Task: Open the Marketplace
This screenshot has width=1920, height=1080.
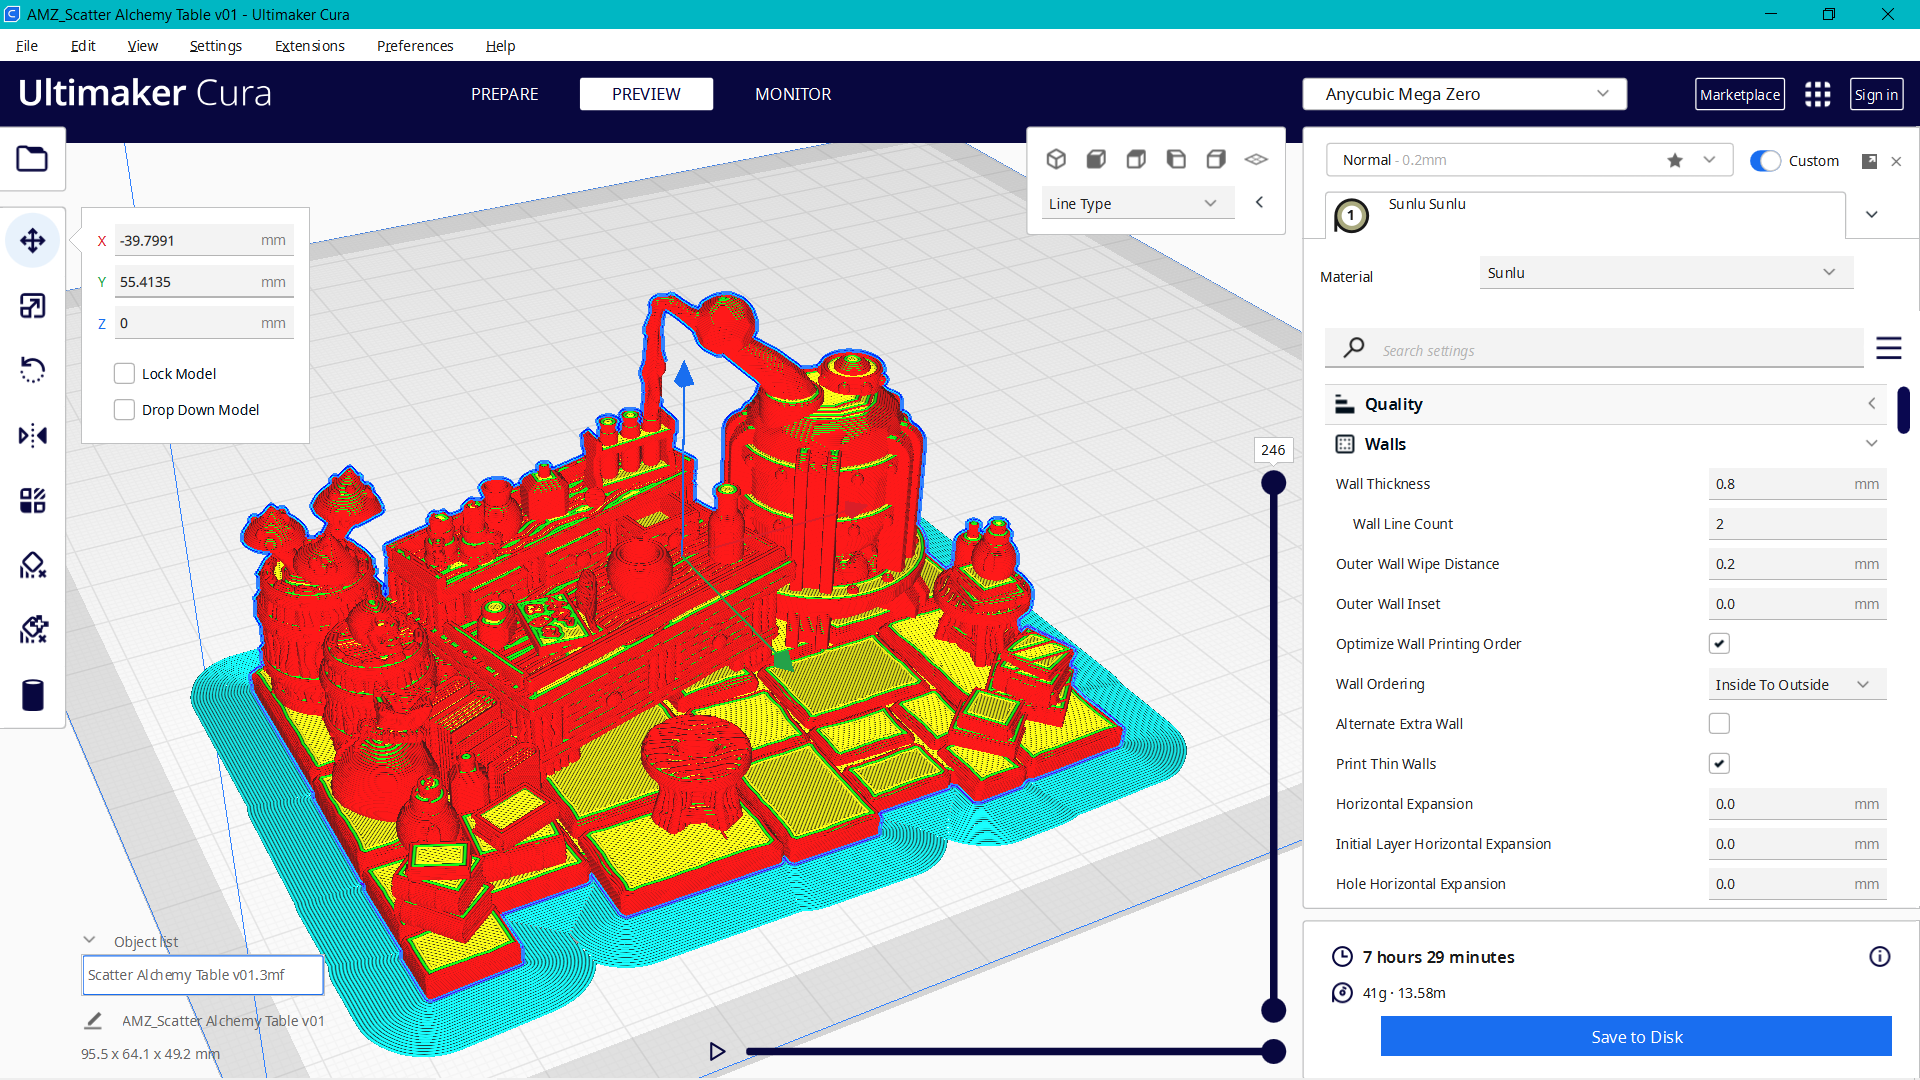Action: pyautogui.click(x=1740, y=94)
